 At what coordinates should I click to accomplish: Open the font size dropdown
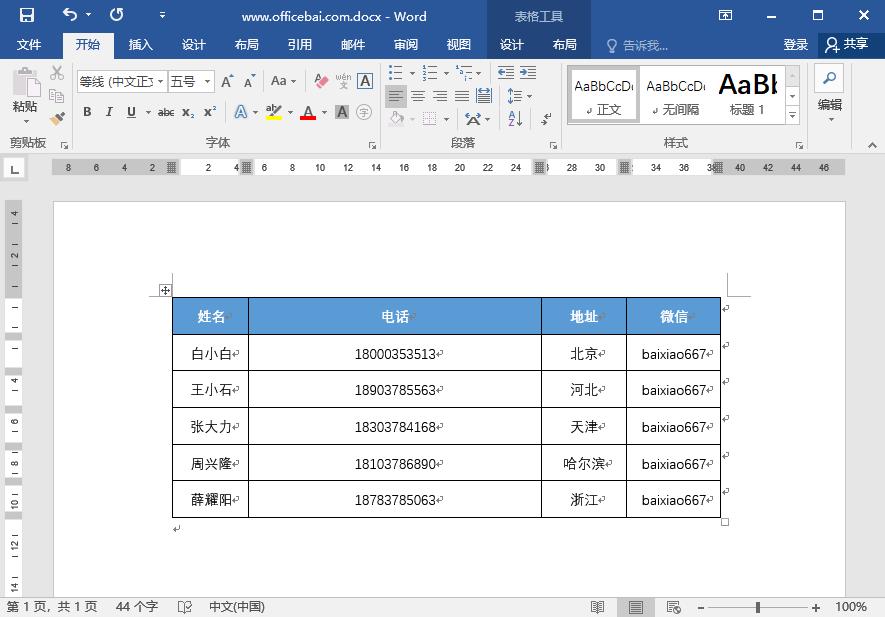pos(207,80)
